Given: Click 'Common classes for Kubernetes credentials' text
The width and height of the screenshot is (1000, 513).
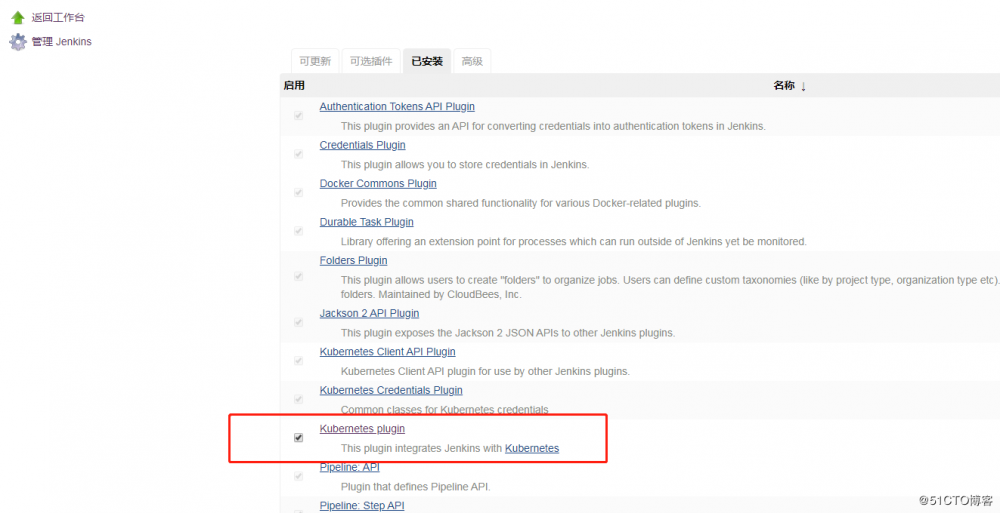Looking at the screenshot, I should click(445, 410).
